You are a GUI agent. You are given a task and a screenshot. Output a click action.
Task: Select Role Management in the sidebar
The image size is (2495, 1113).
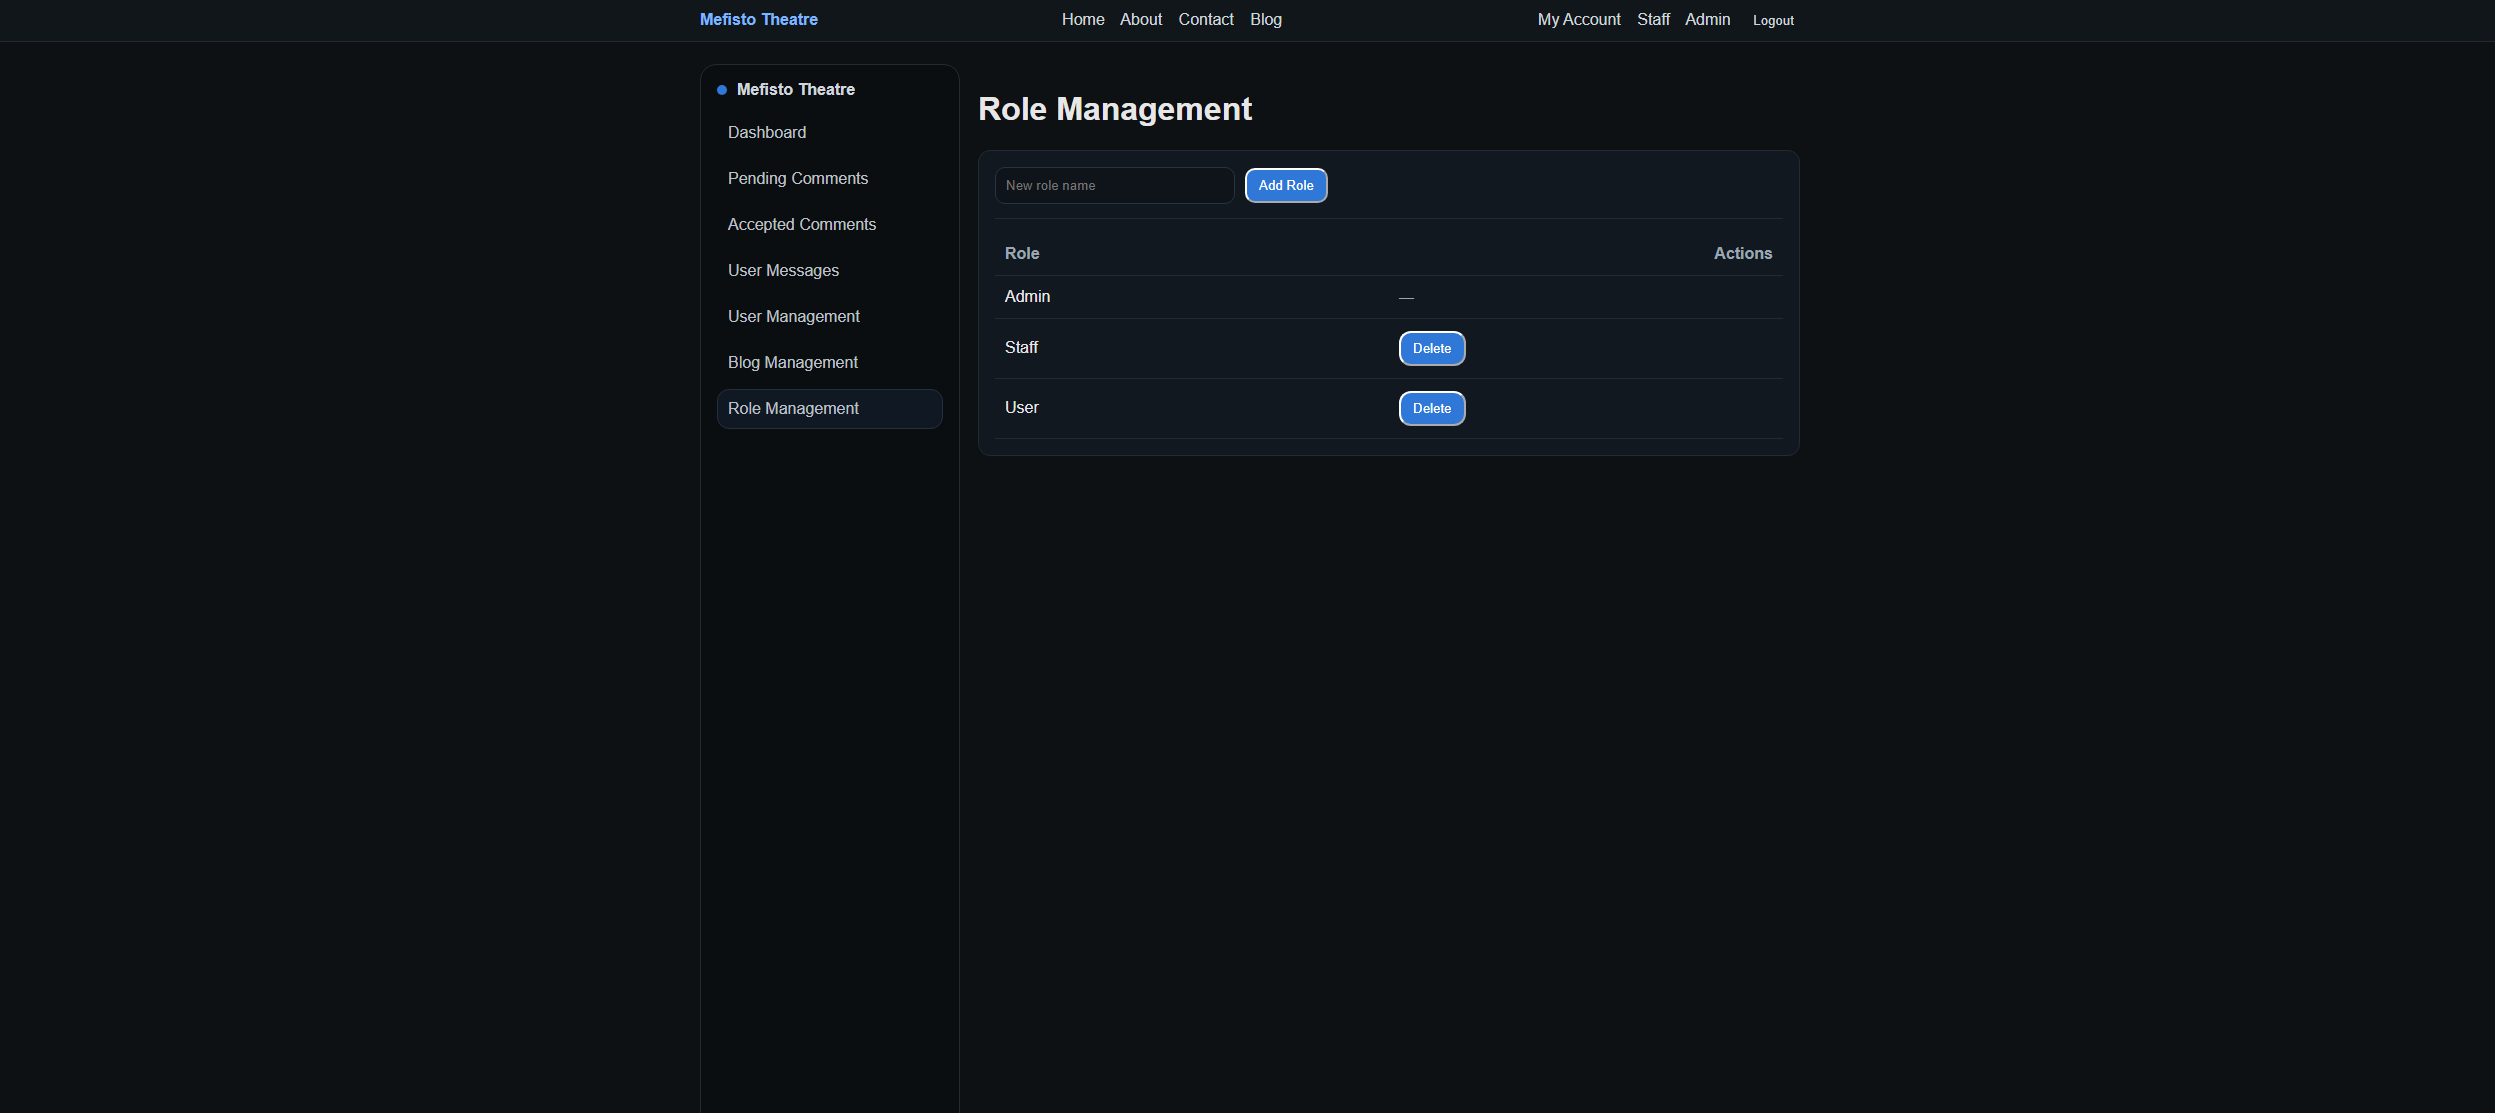(793, 408)
